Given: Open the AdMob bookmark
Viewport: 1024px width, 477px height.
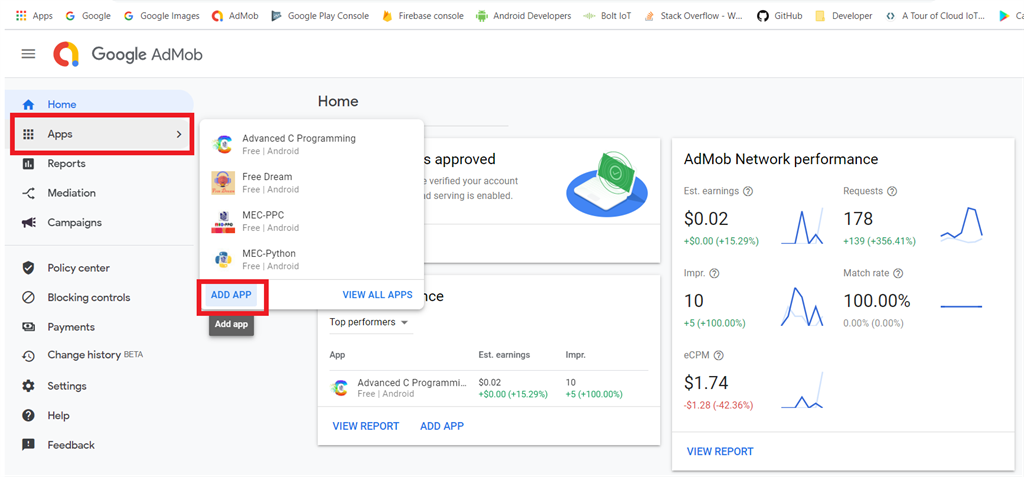Looking at the screenshot, I should (x=233, y=16).
